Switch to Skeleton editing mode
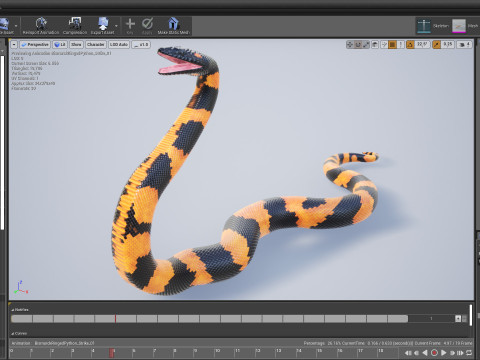This screenshot has height=360, width=480. (x=433, y=26)
